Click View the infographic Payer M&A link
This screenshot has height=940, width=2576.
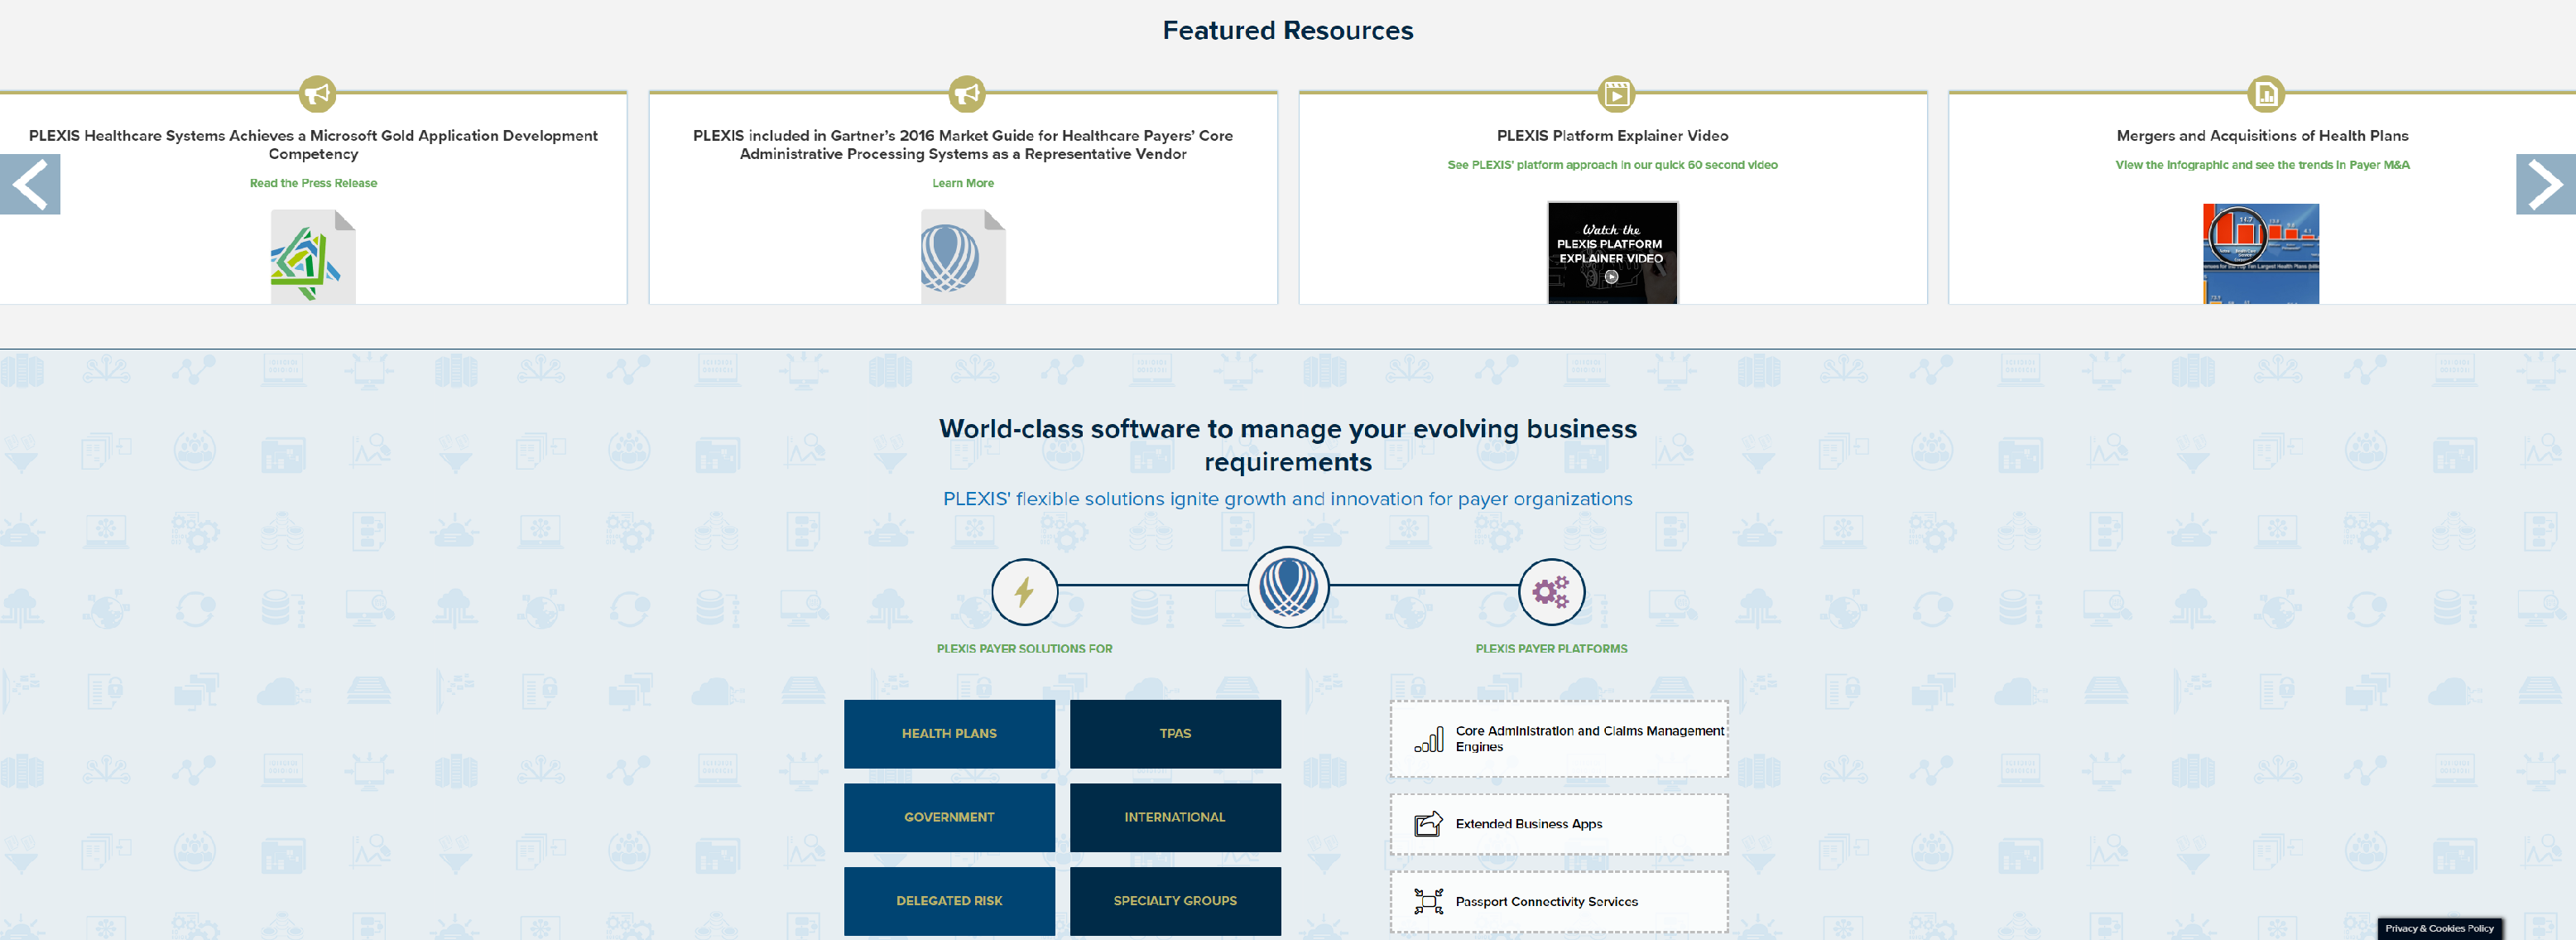point(2262,165)
